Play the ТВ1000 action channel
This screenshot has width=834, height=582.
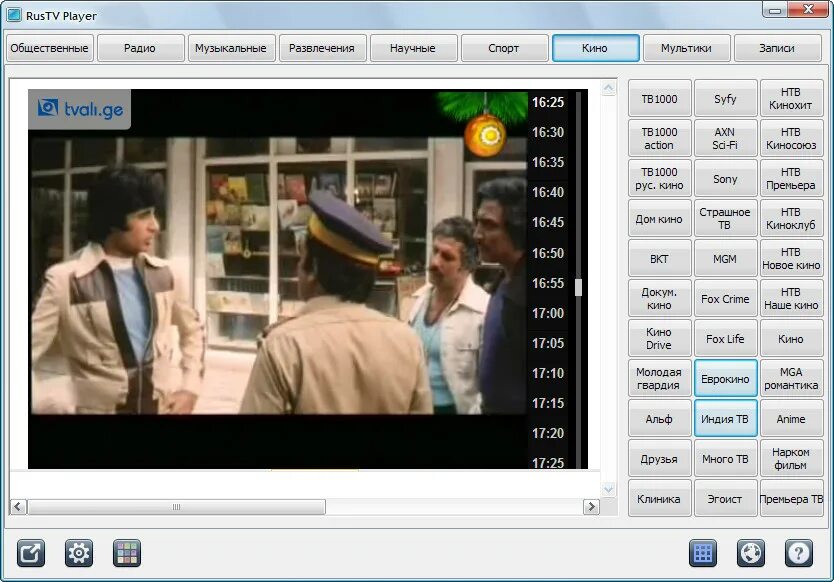[660, 138]
